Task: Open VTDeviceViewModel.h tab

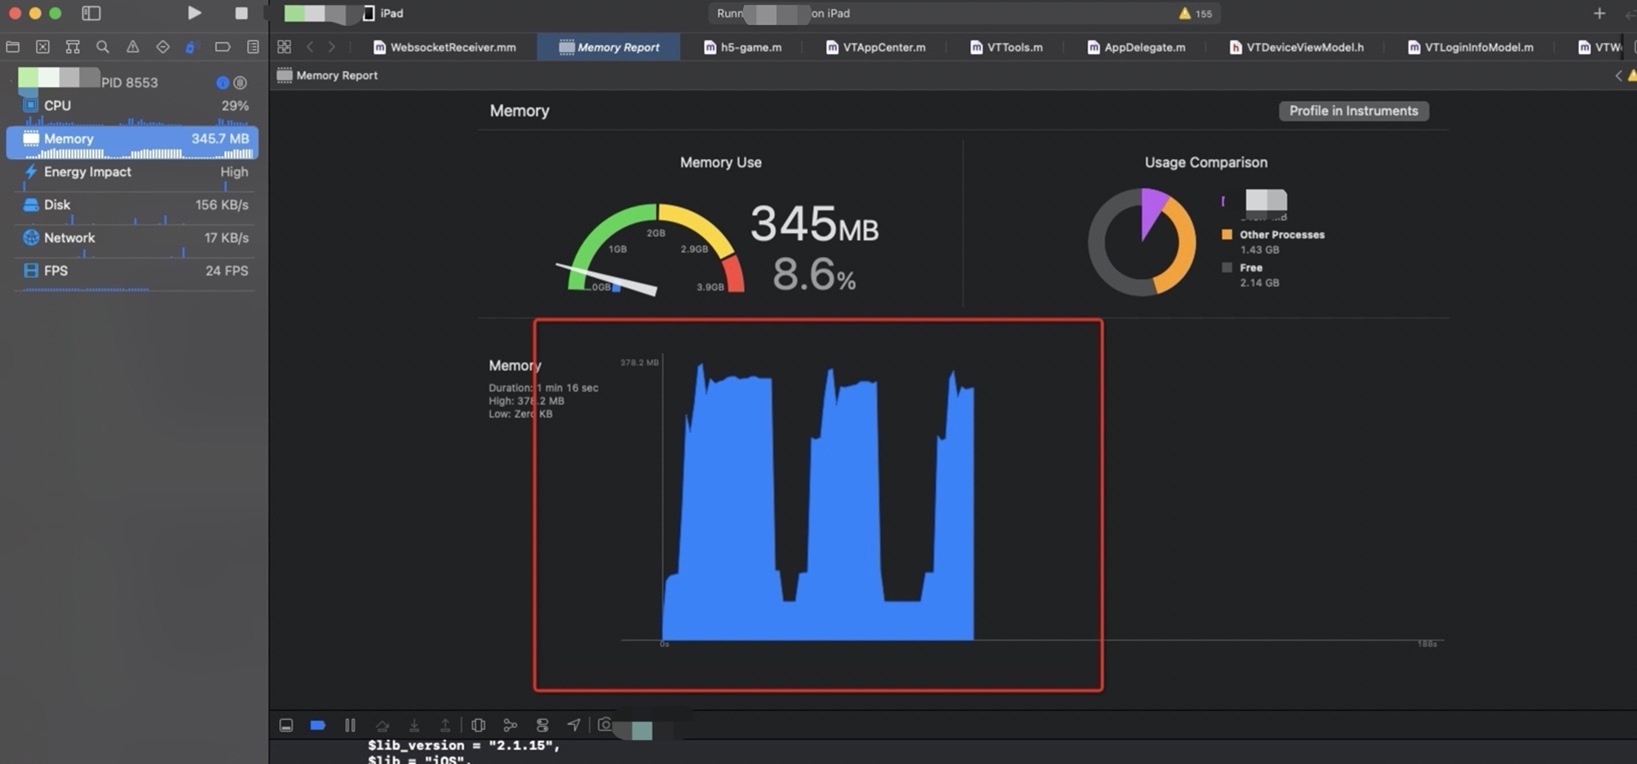Action: point(1297,47)
